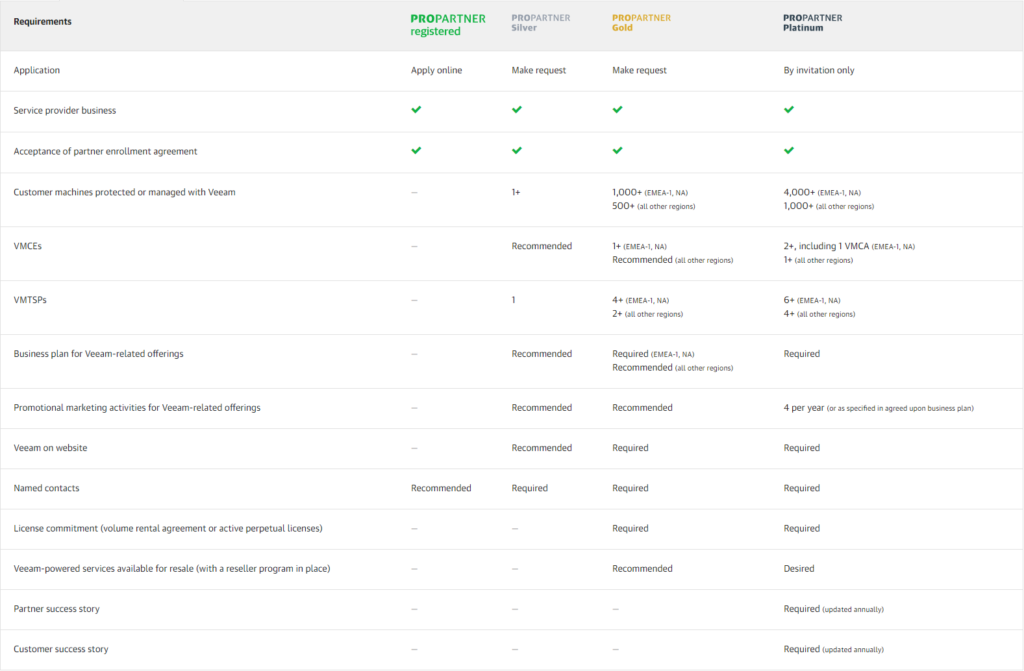Click Platinum '6+ (EMEA-1, NA)' VMTSPs value
The width and height of the screenshot is (1024, 671).
click(812, 300)
